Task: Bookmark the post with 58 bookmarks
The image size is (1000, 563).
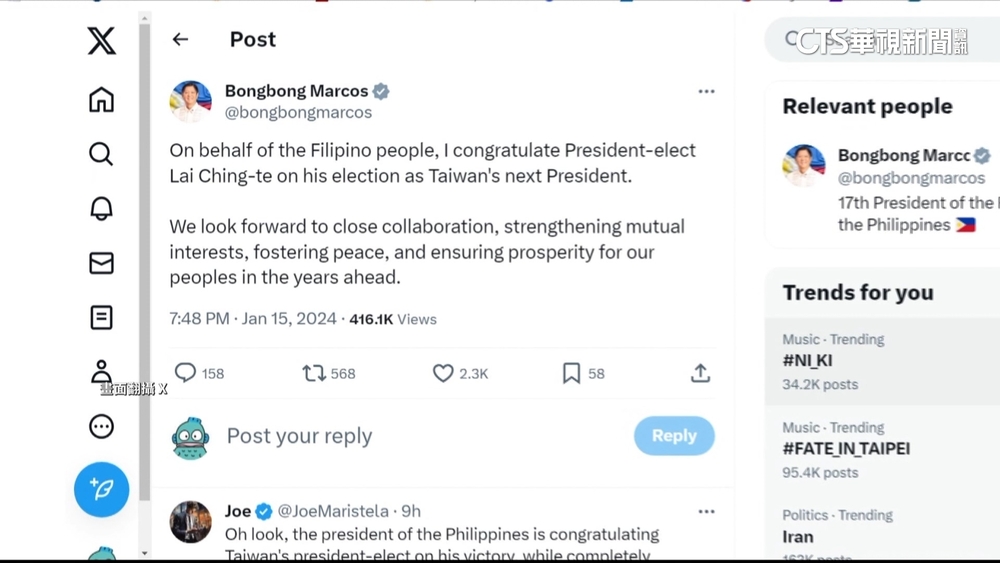Action: [571, 373]
